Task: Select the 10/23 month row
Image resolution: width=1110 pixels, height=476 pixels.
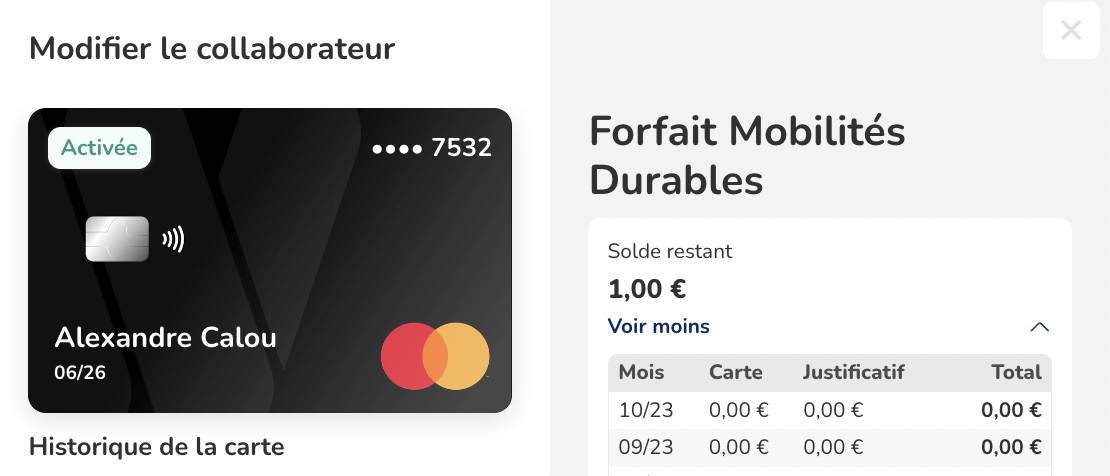Action: coord(642,409)
